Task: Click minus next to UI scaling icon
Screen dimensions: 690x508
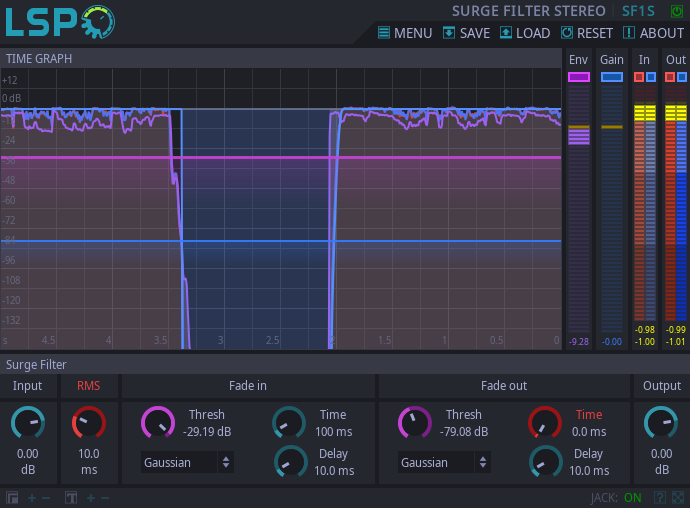Action: (46, 498)
